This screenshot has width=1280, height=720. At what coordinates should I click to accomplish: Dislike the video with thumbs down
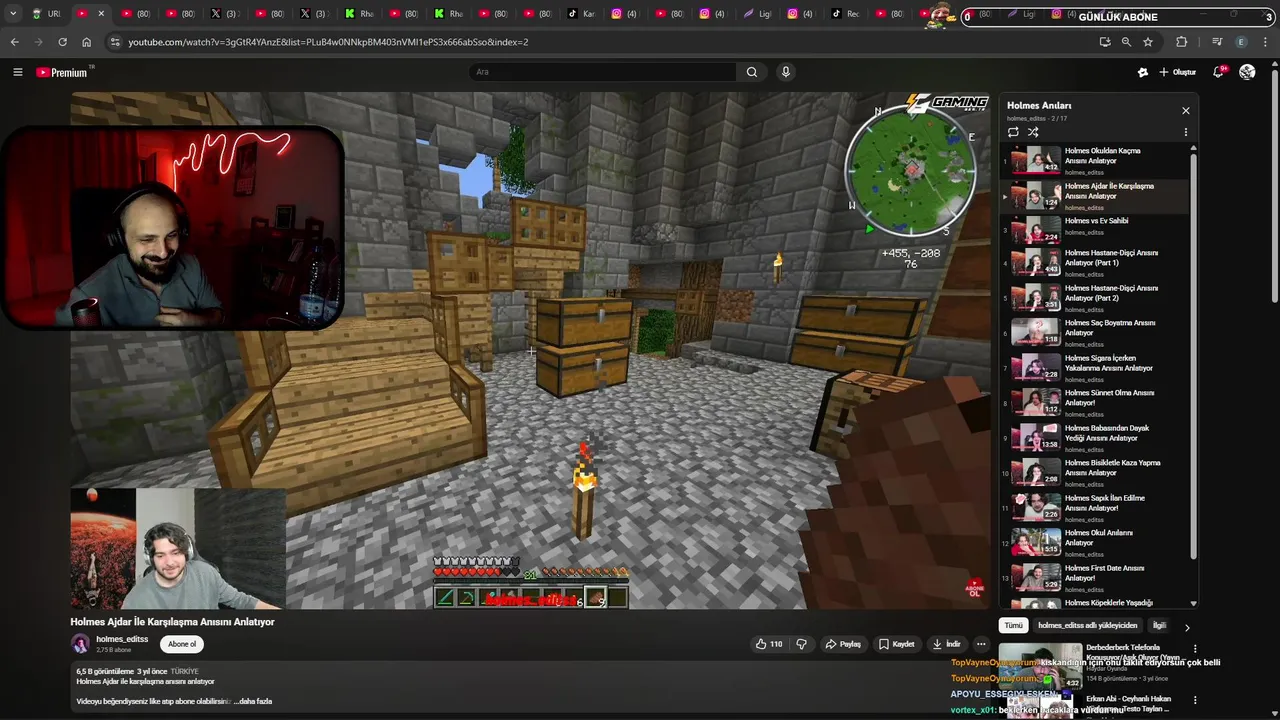[801, 644]
